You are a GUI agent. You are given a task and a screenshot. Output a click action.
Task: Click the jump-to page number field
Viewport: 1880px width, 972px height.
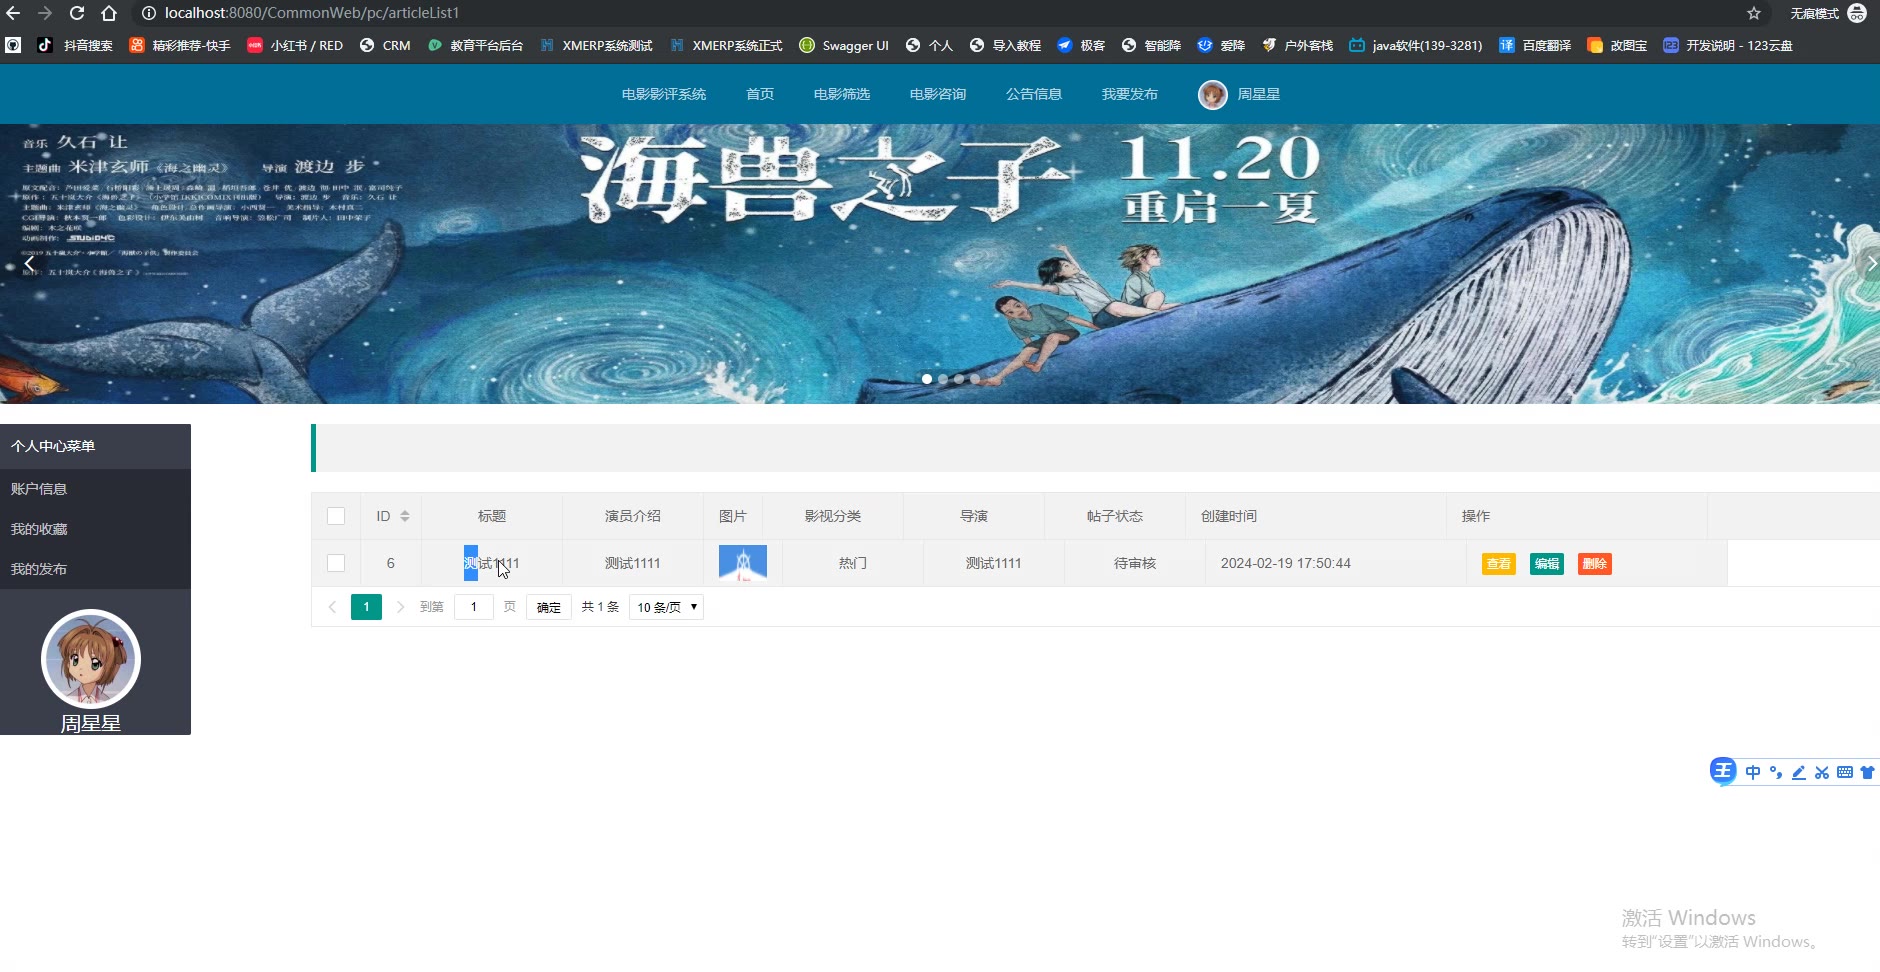coord(474,607)
